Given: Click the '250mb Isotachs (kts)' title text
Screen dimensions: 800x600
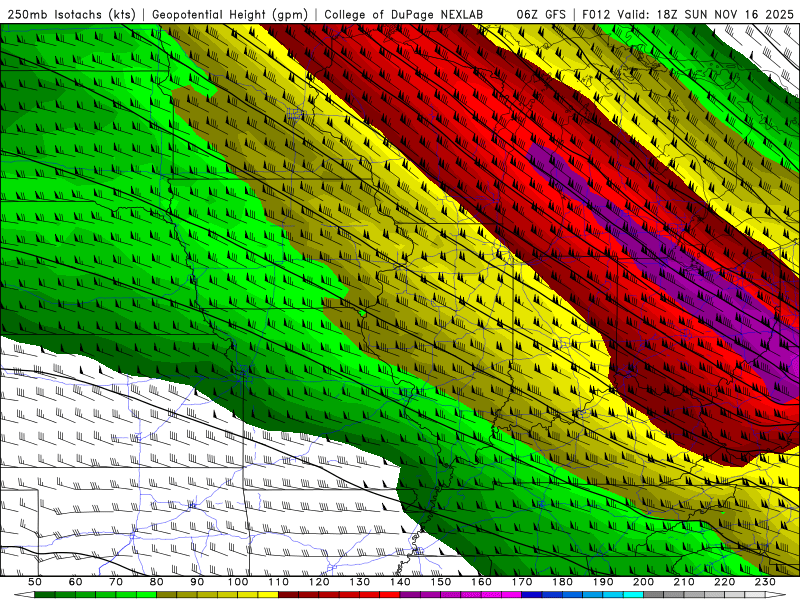Looking at the screenshot, I should point(72,14).
